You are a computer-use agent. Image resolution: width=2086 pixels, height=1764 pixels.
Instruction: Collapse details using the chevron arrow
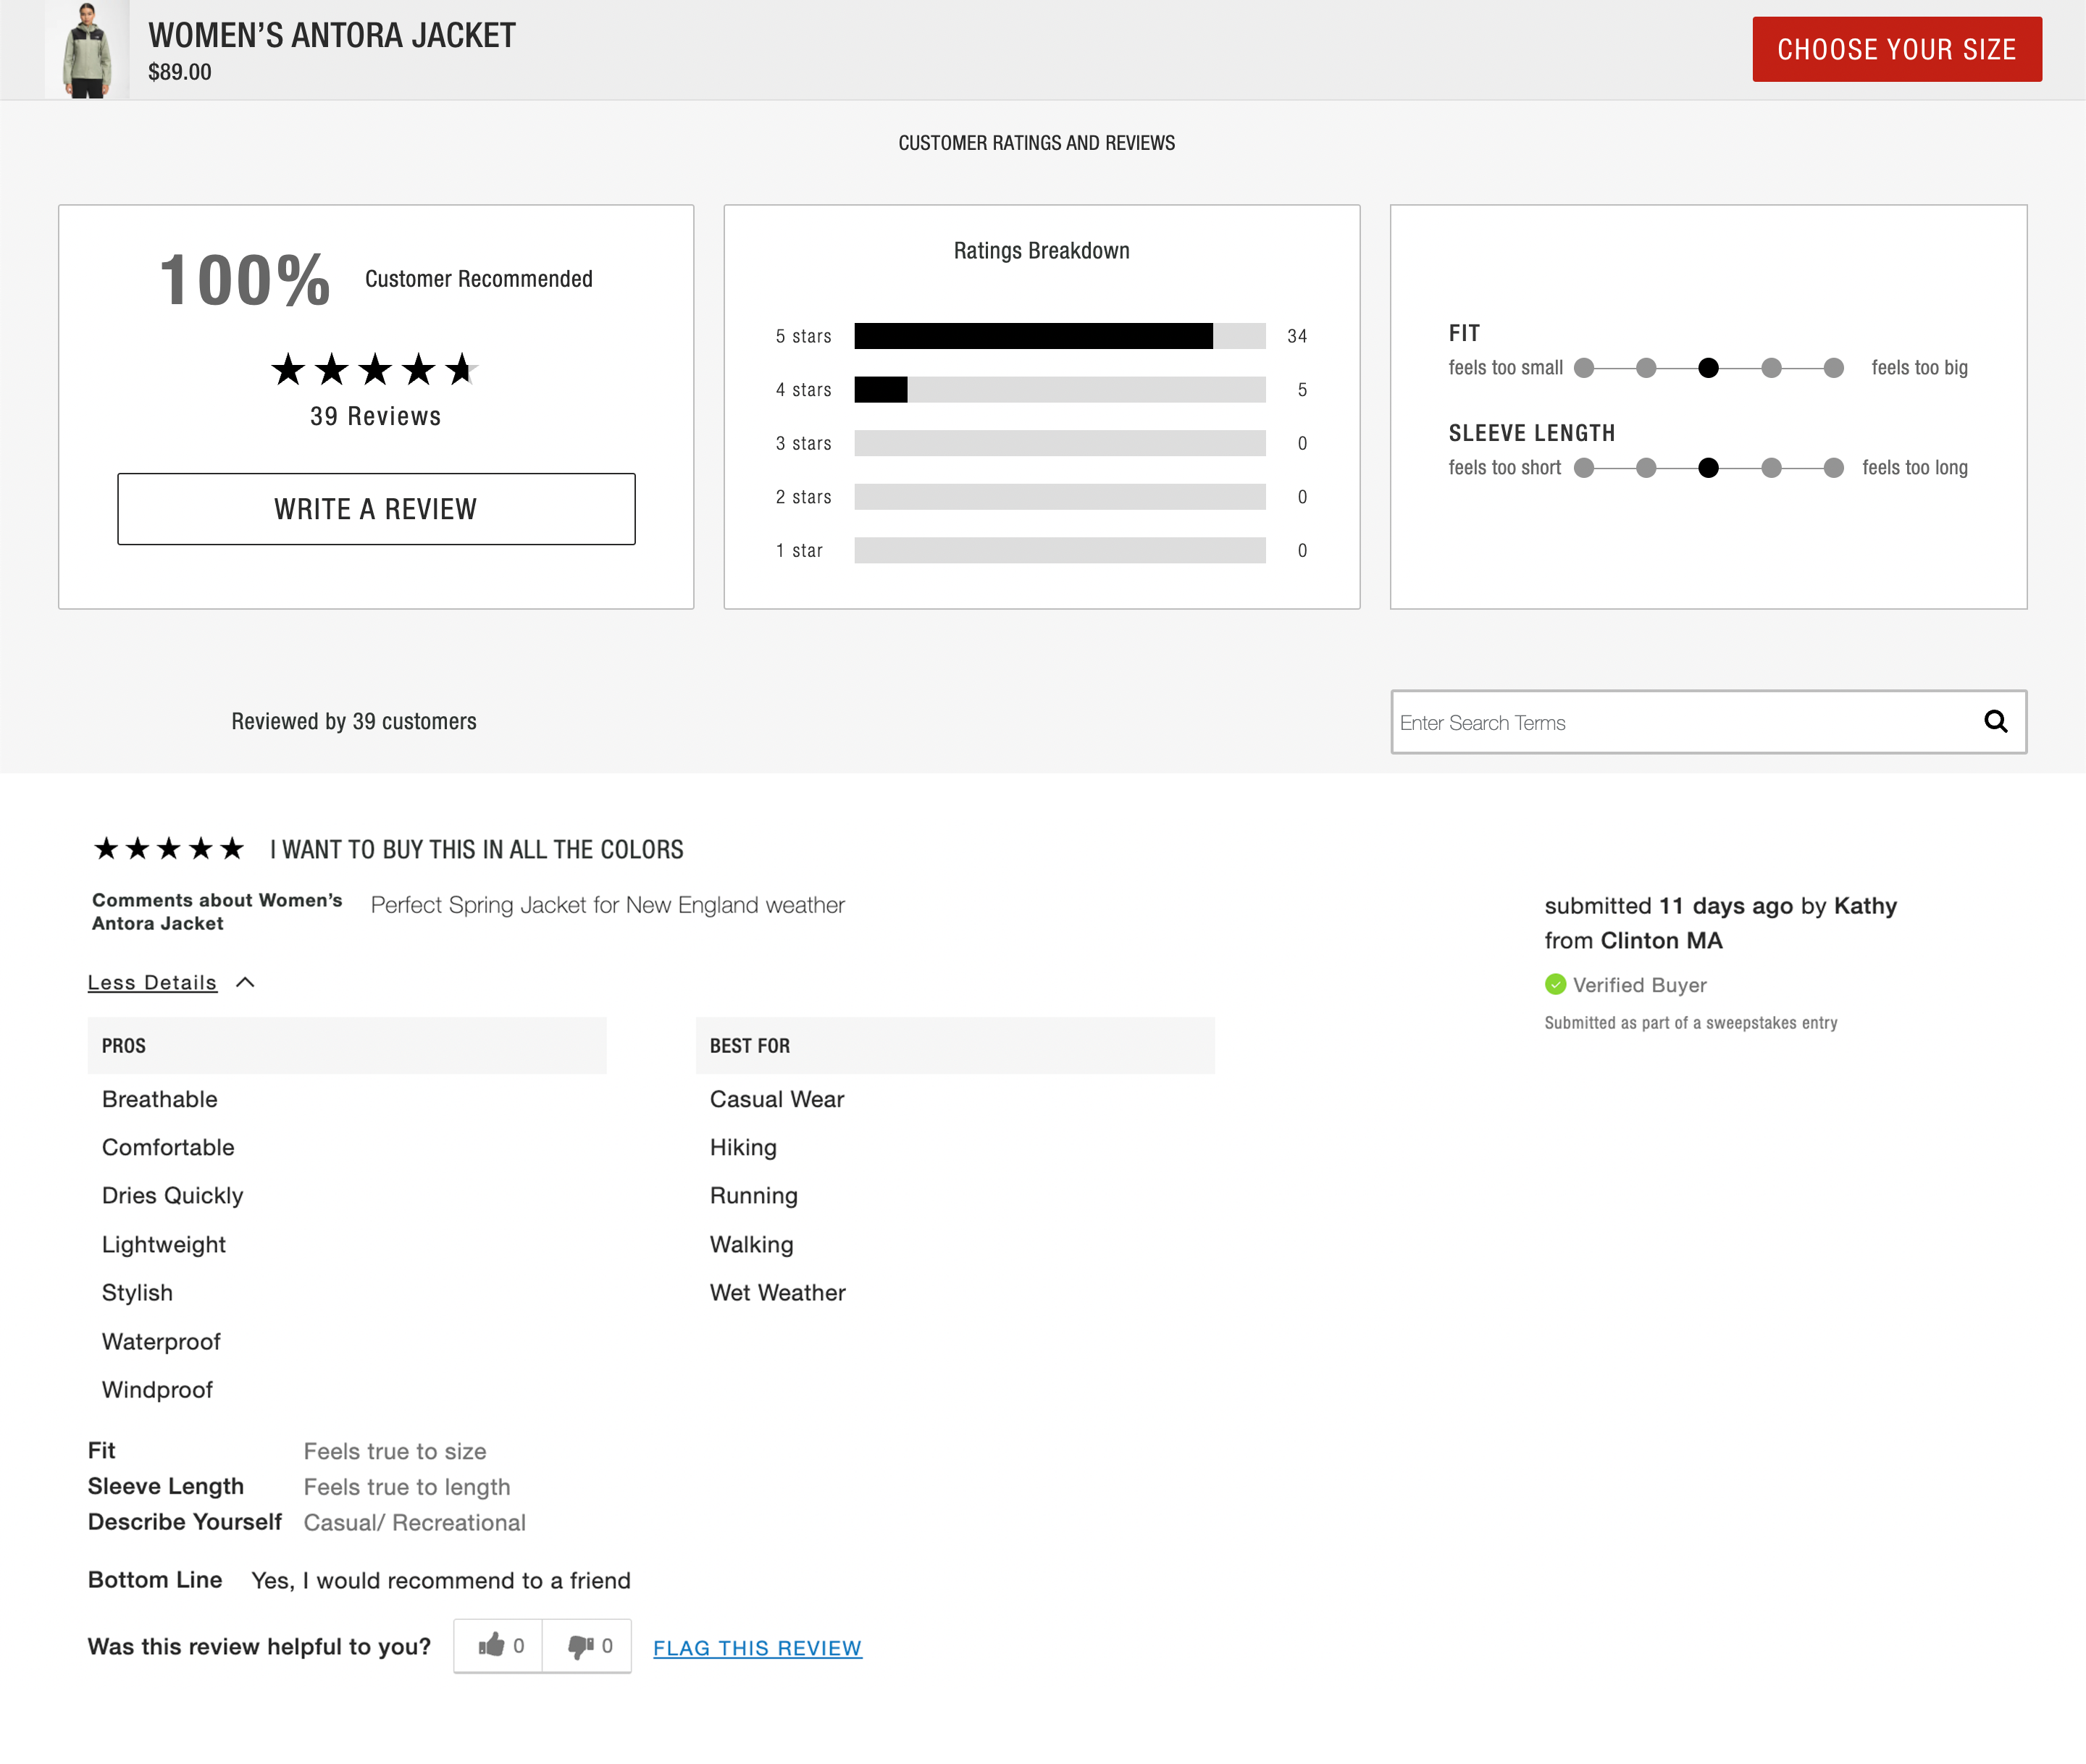point(245,982)
